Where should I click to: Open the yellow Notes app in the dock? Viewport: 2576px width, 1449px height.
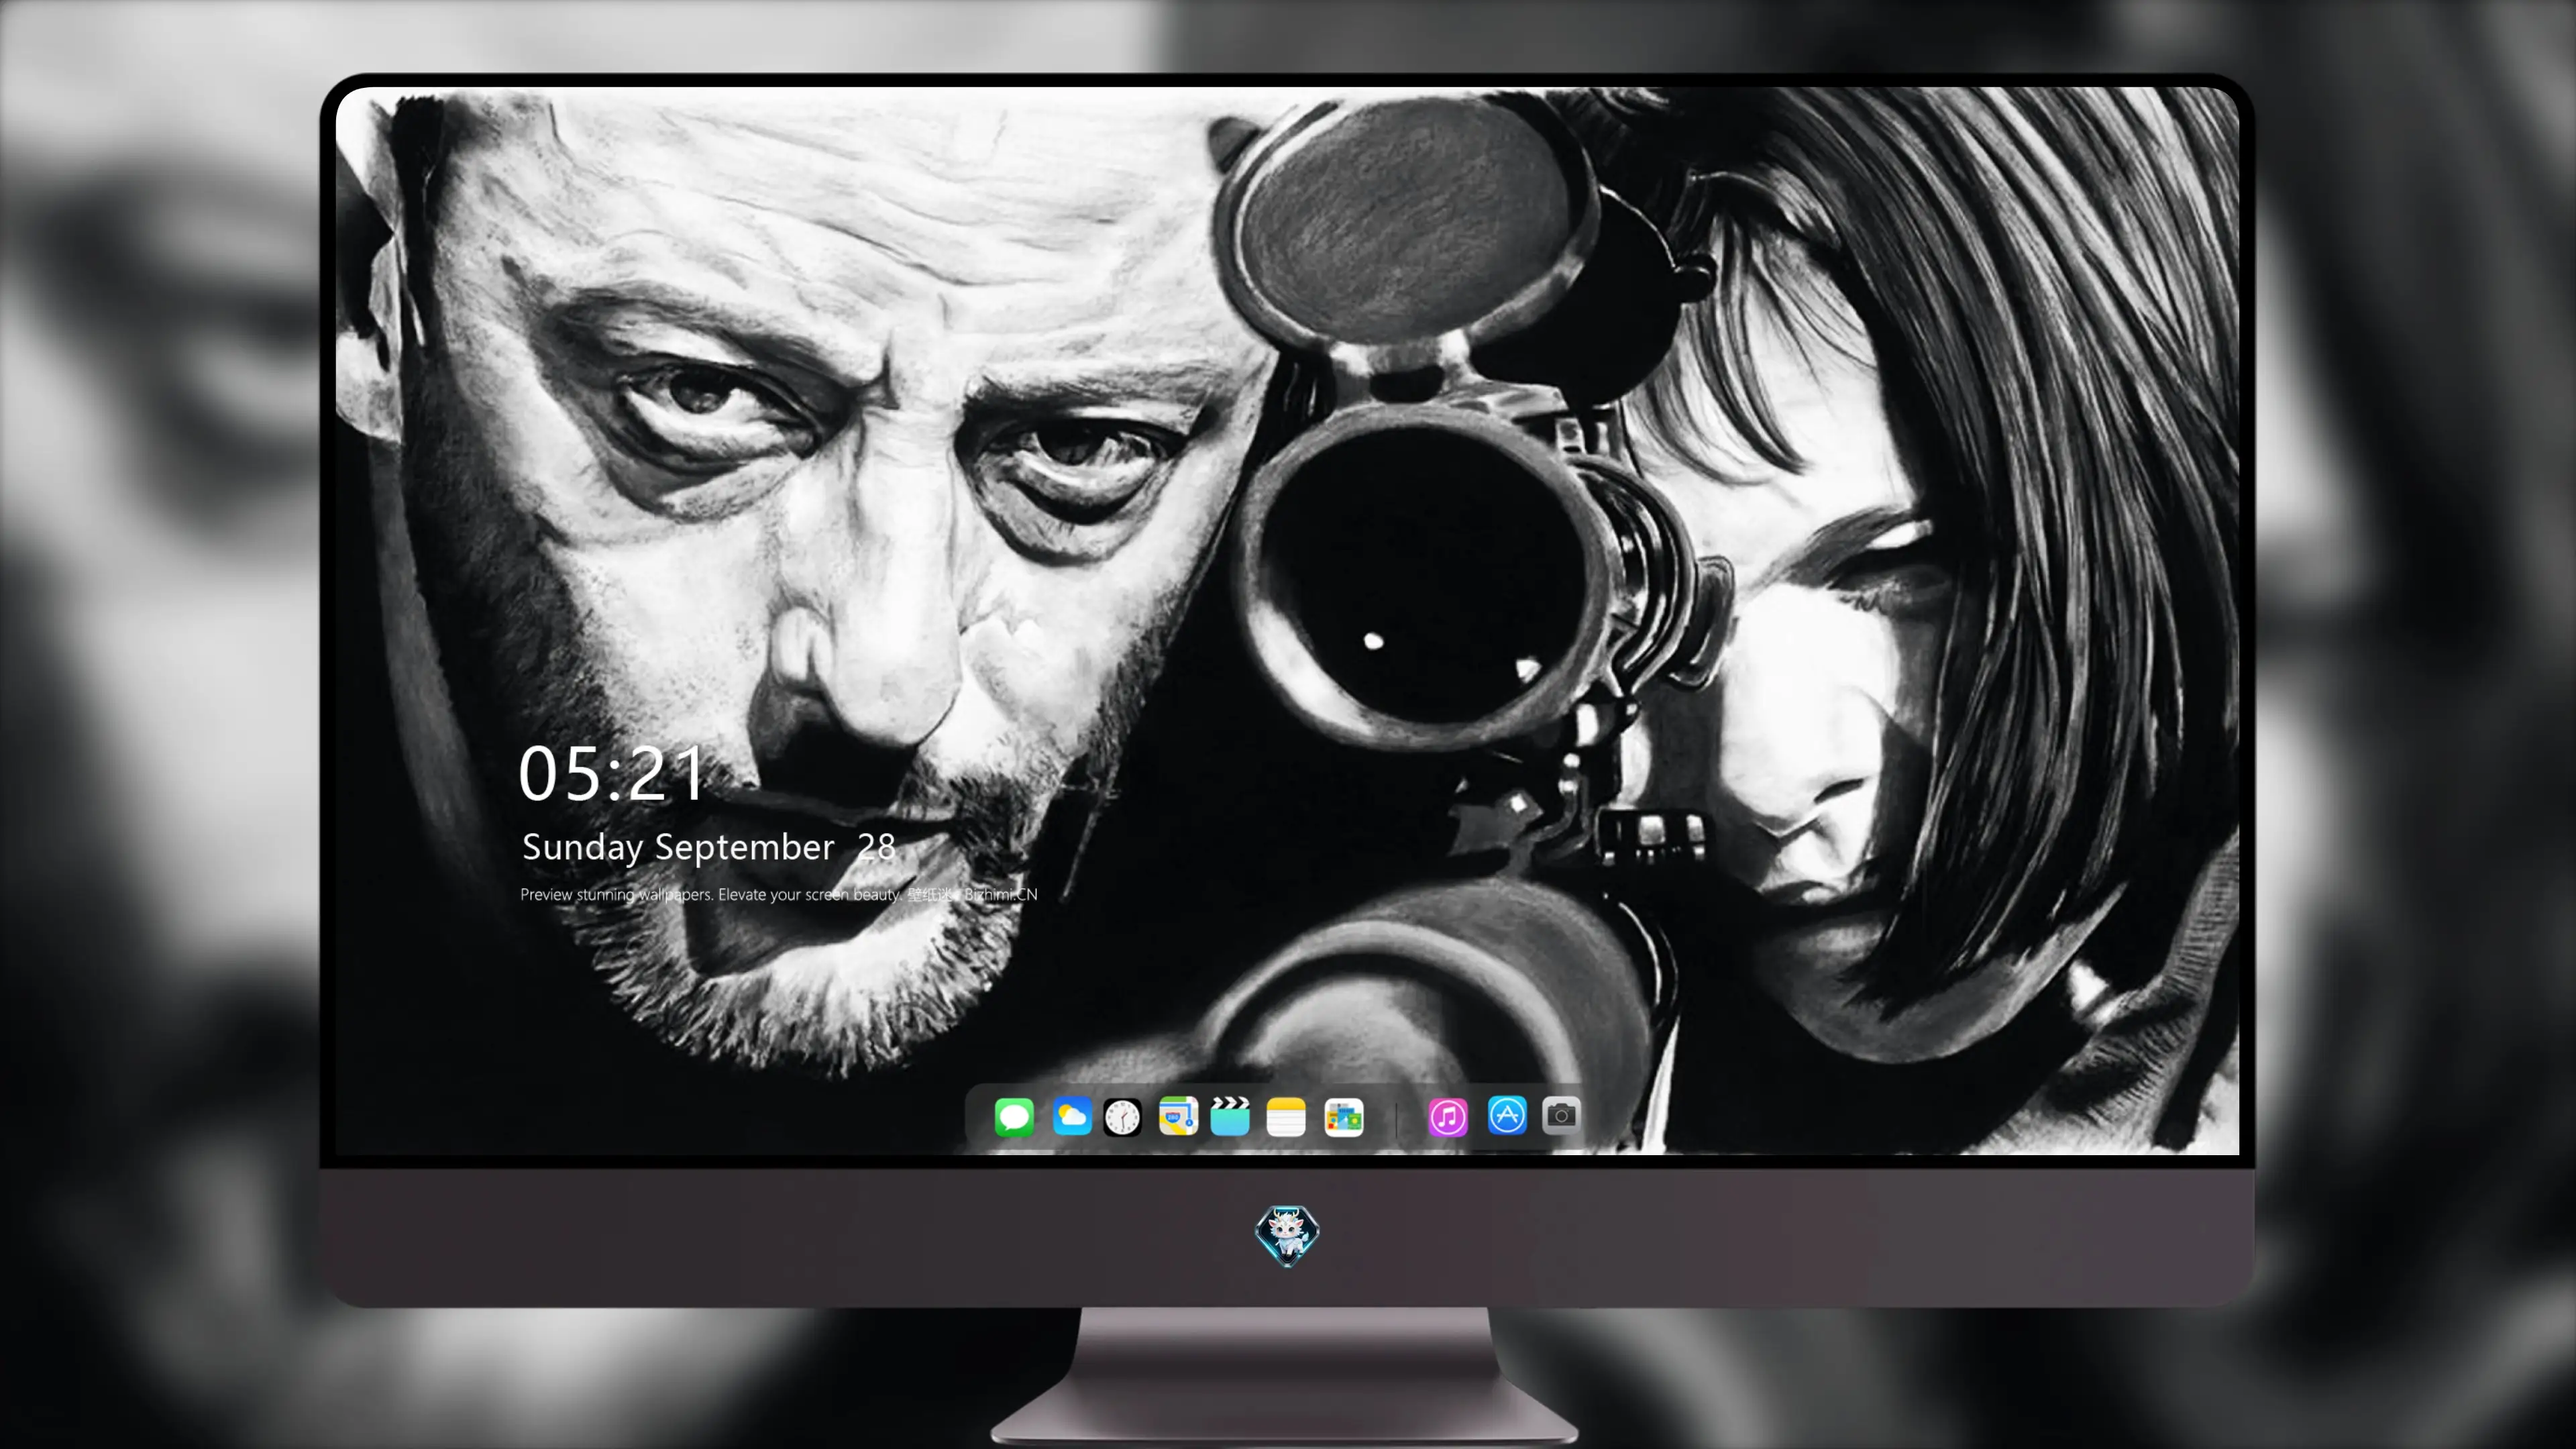(x=1286, y=1117)
